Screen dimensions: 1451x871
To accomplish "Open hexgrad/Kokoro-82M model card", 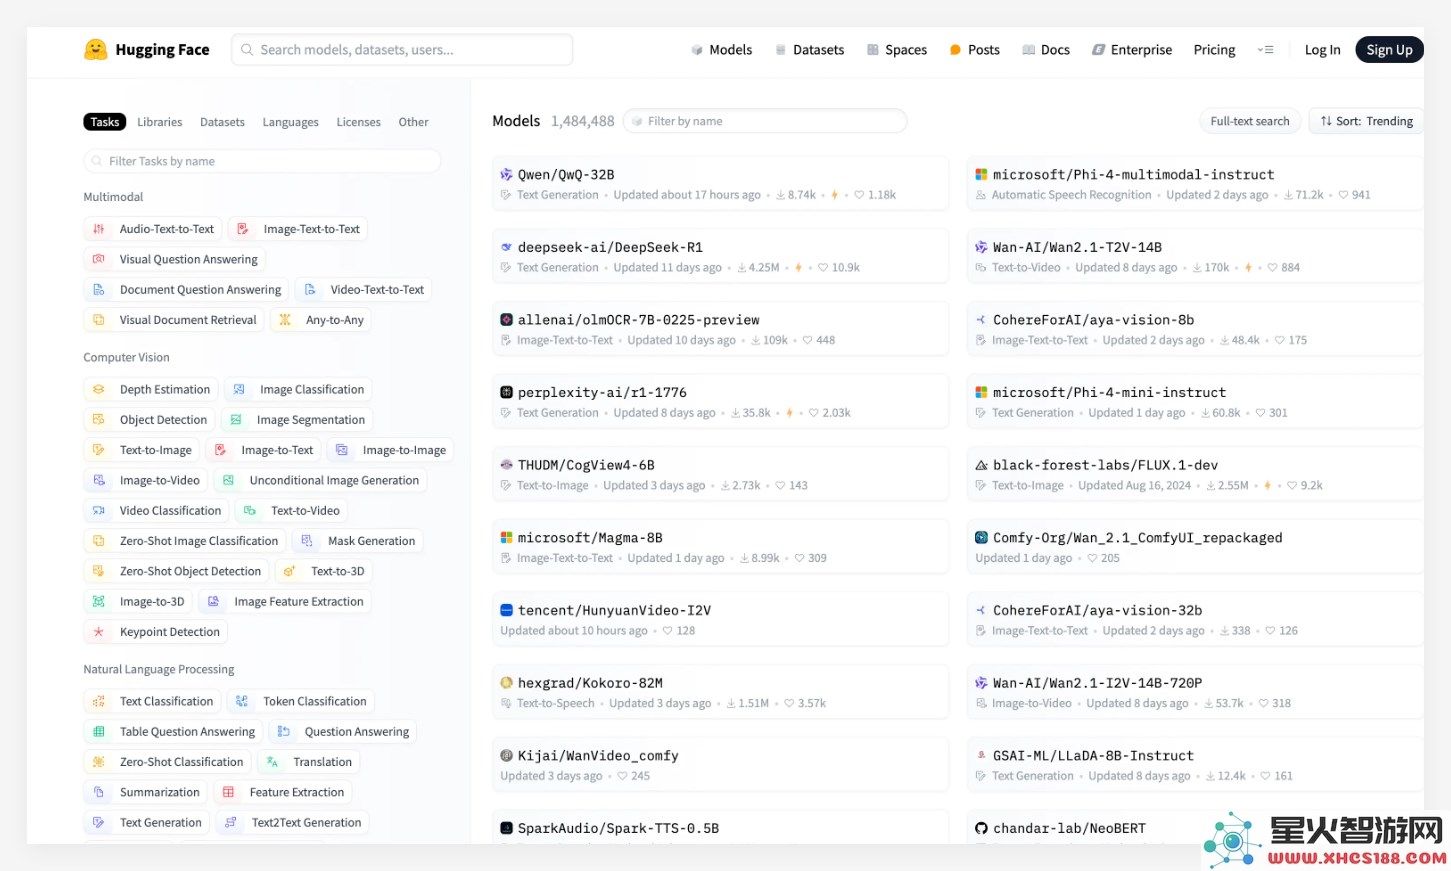I will [720, 693].
